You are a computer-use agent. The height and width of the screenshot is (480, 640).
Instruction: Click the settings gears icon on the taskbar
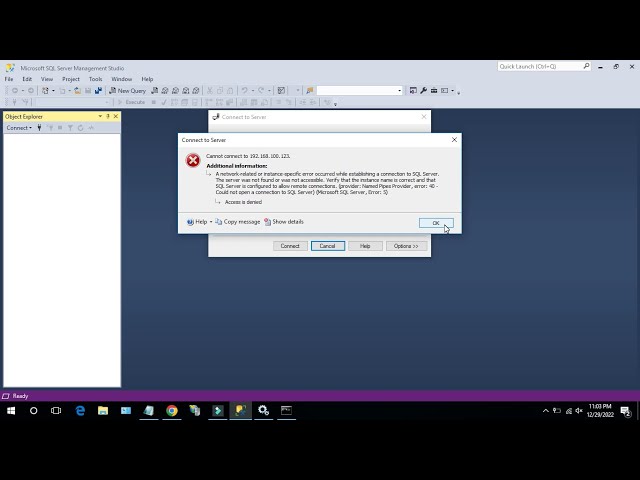tap(263, 411)
